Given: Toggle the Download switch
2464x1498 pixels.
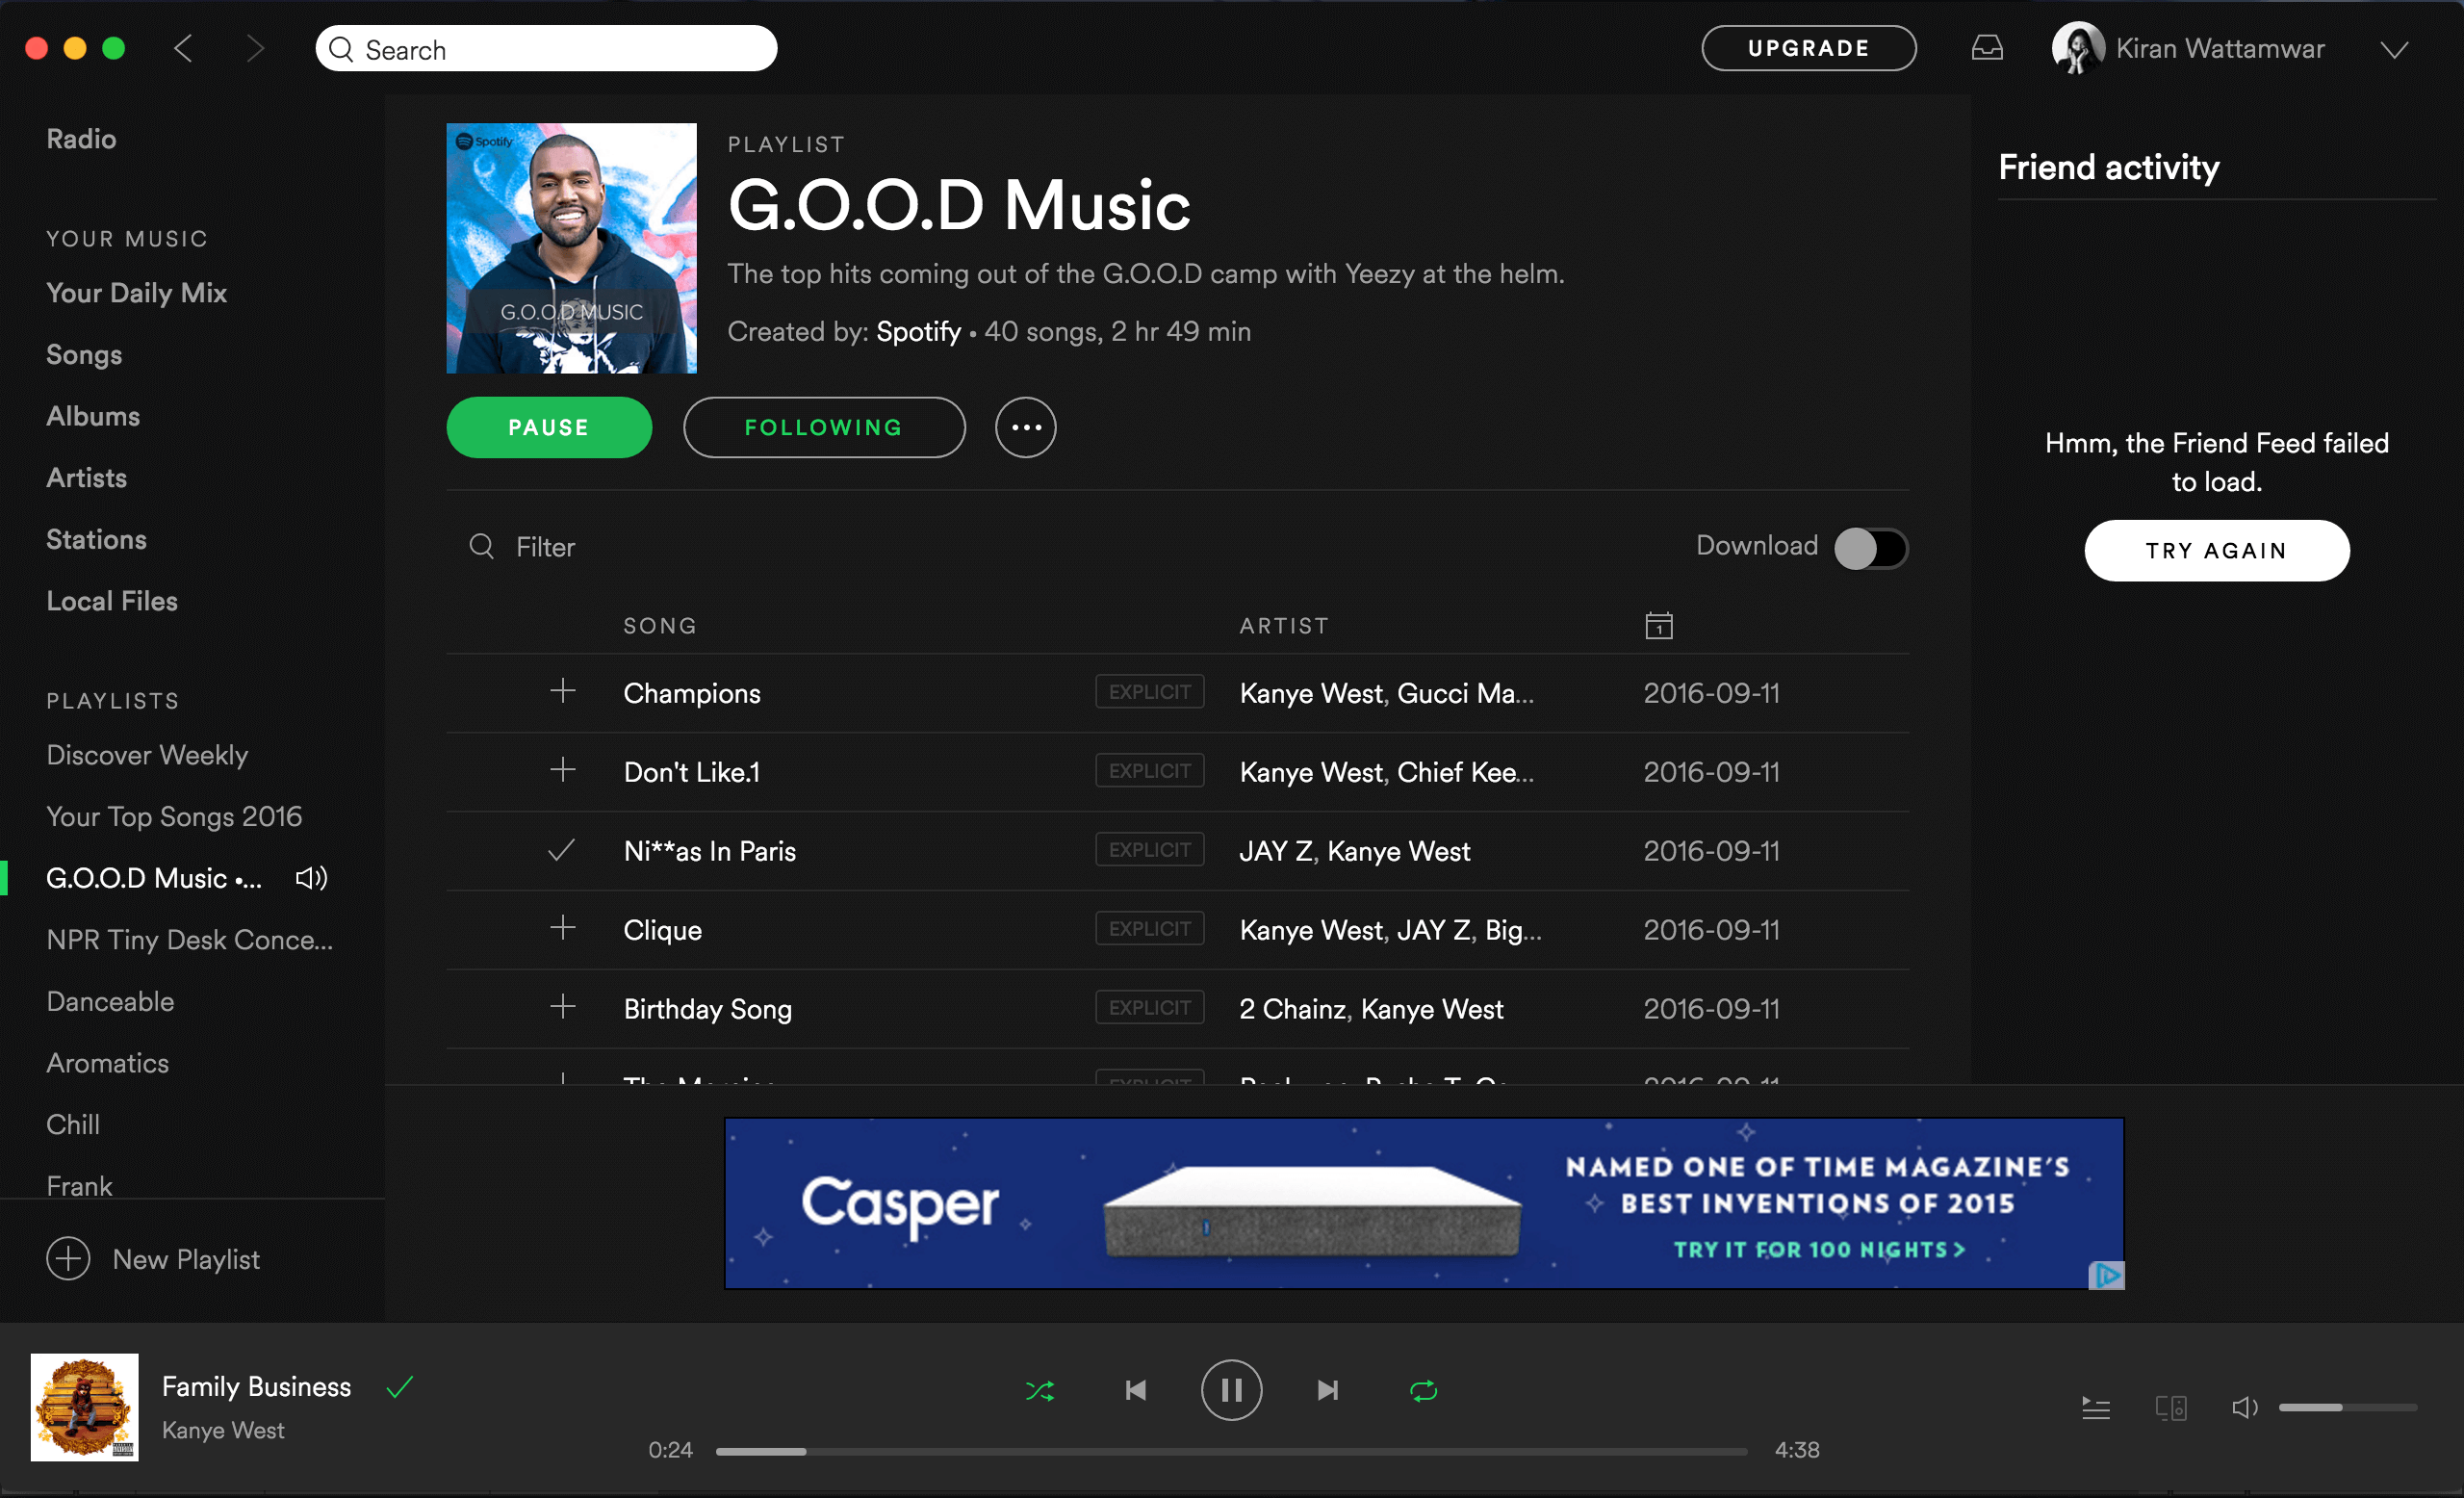Looking at the screenshot, I should click(x=1870, y=548).
